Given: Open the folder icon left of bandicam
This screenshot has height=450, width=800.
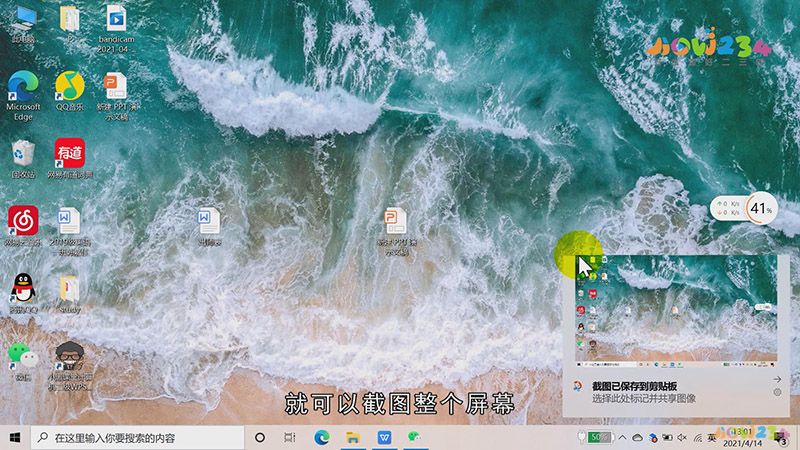Looking at the screenshot, I should 69,23.
